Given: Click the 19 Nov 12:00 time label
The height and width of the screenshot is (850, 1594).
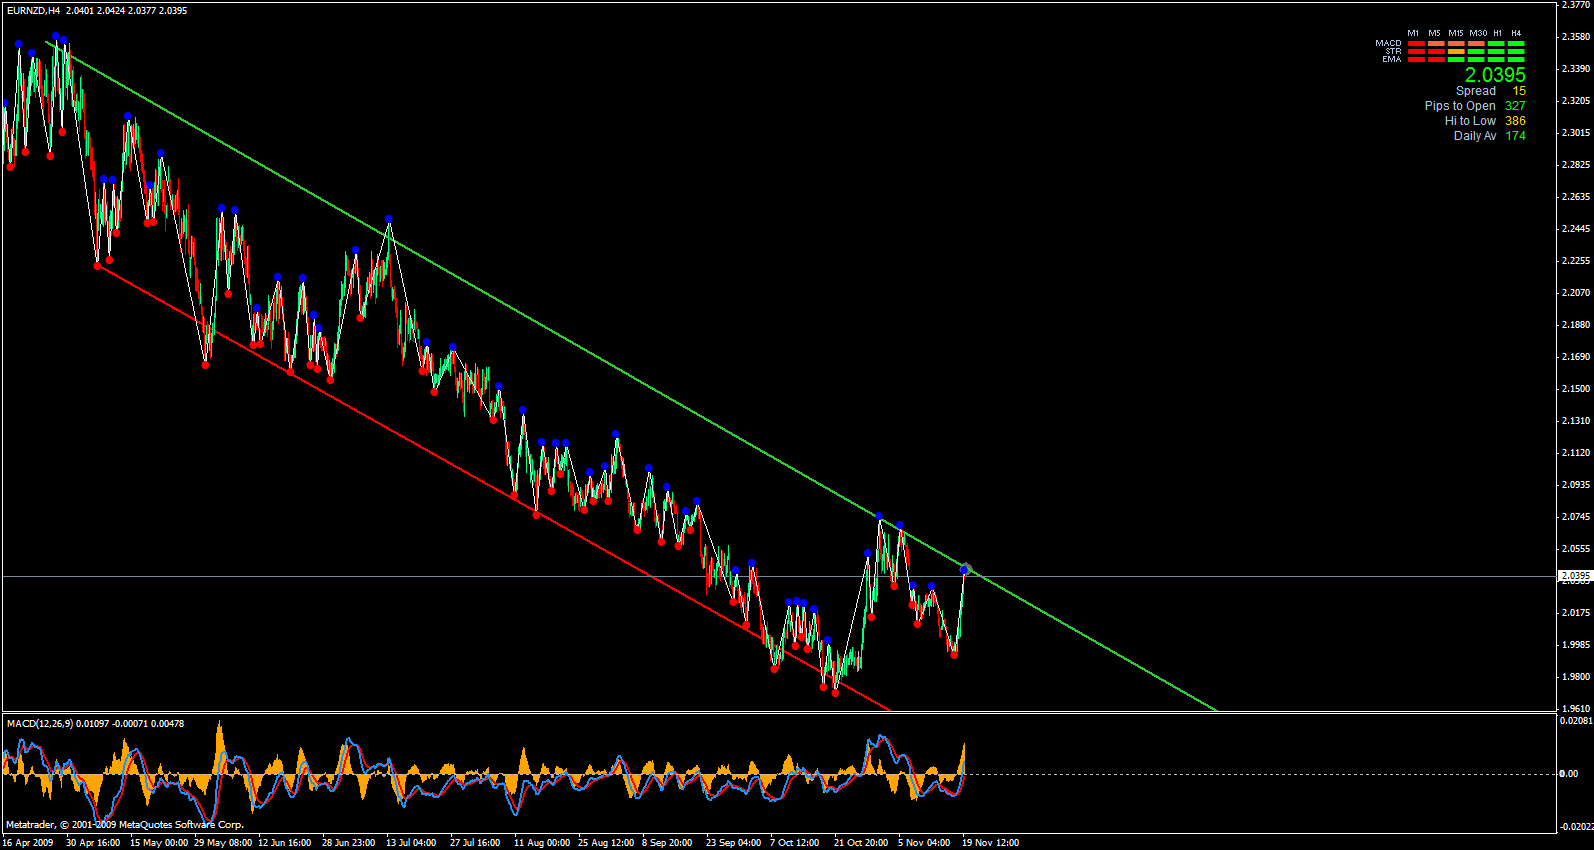Looking at the screenshot, I should (x=990, y=843).
